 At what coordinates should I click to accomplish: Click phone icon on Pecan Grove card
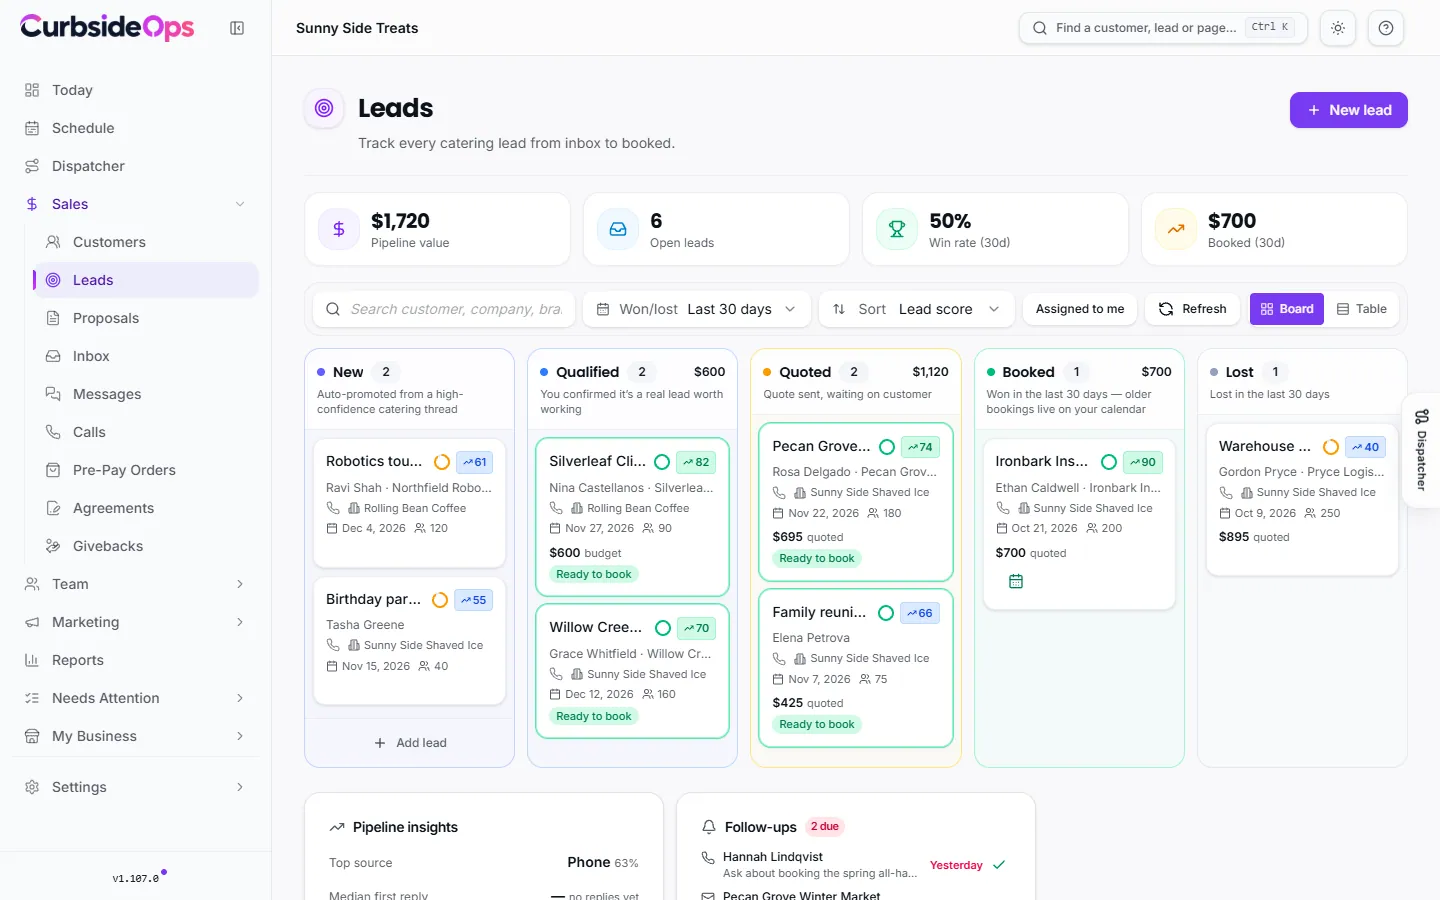[779, 492]
